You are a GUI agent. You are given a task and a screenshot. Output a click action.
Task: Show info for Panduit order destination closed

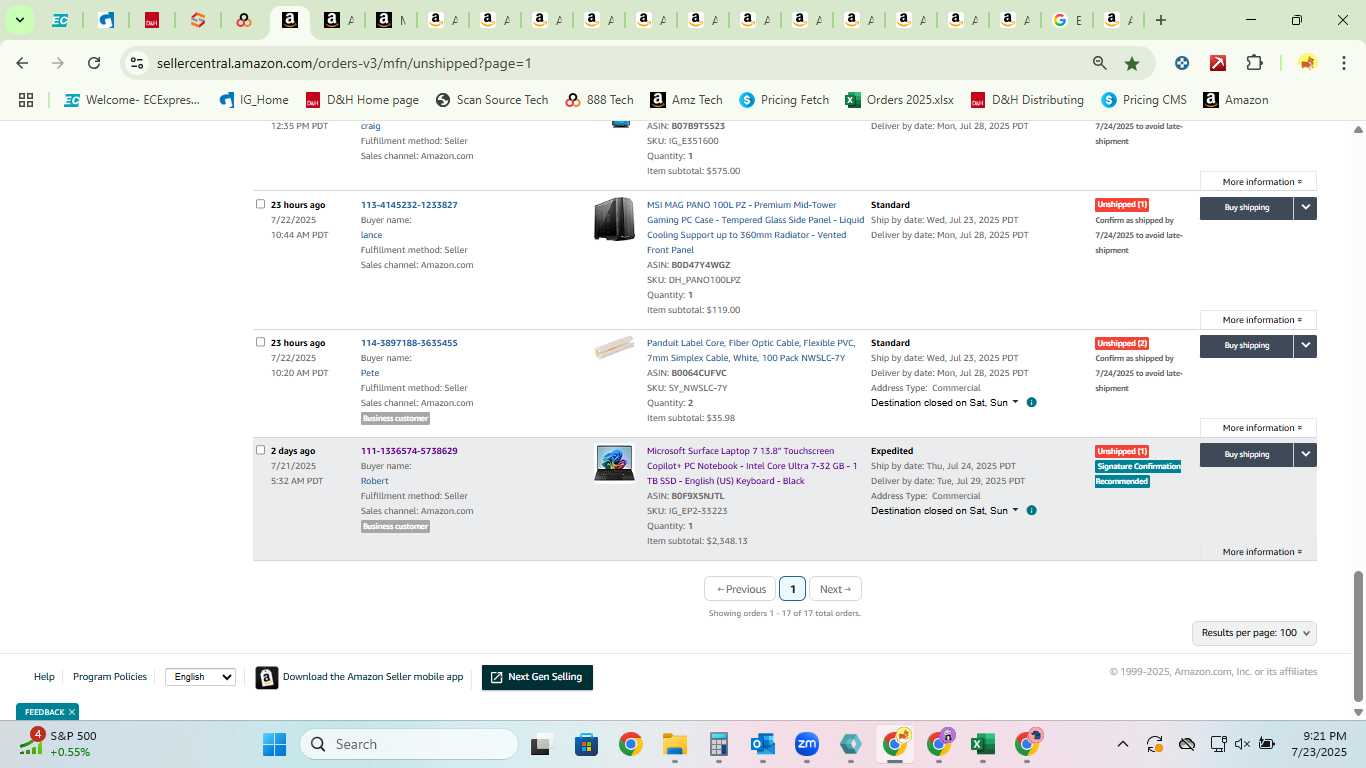[x=1031, y=402]
